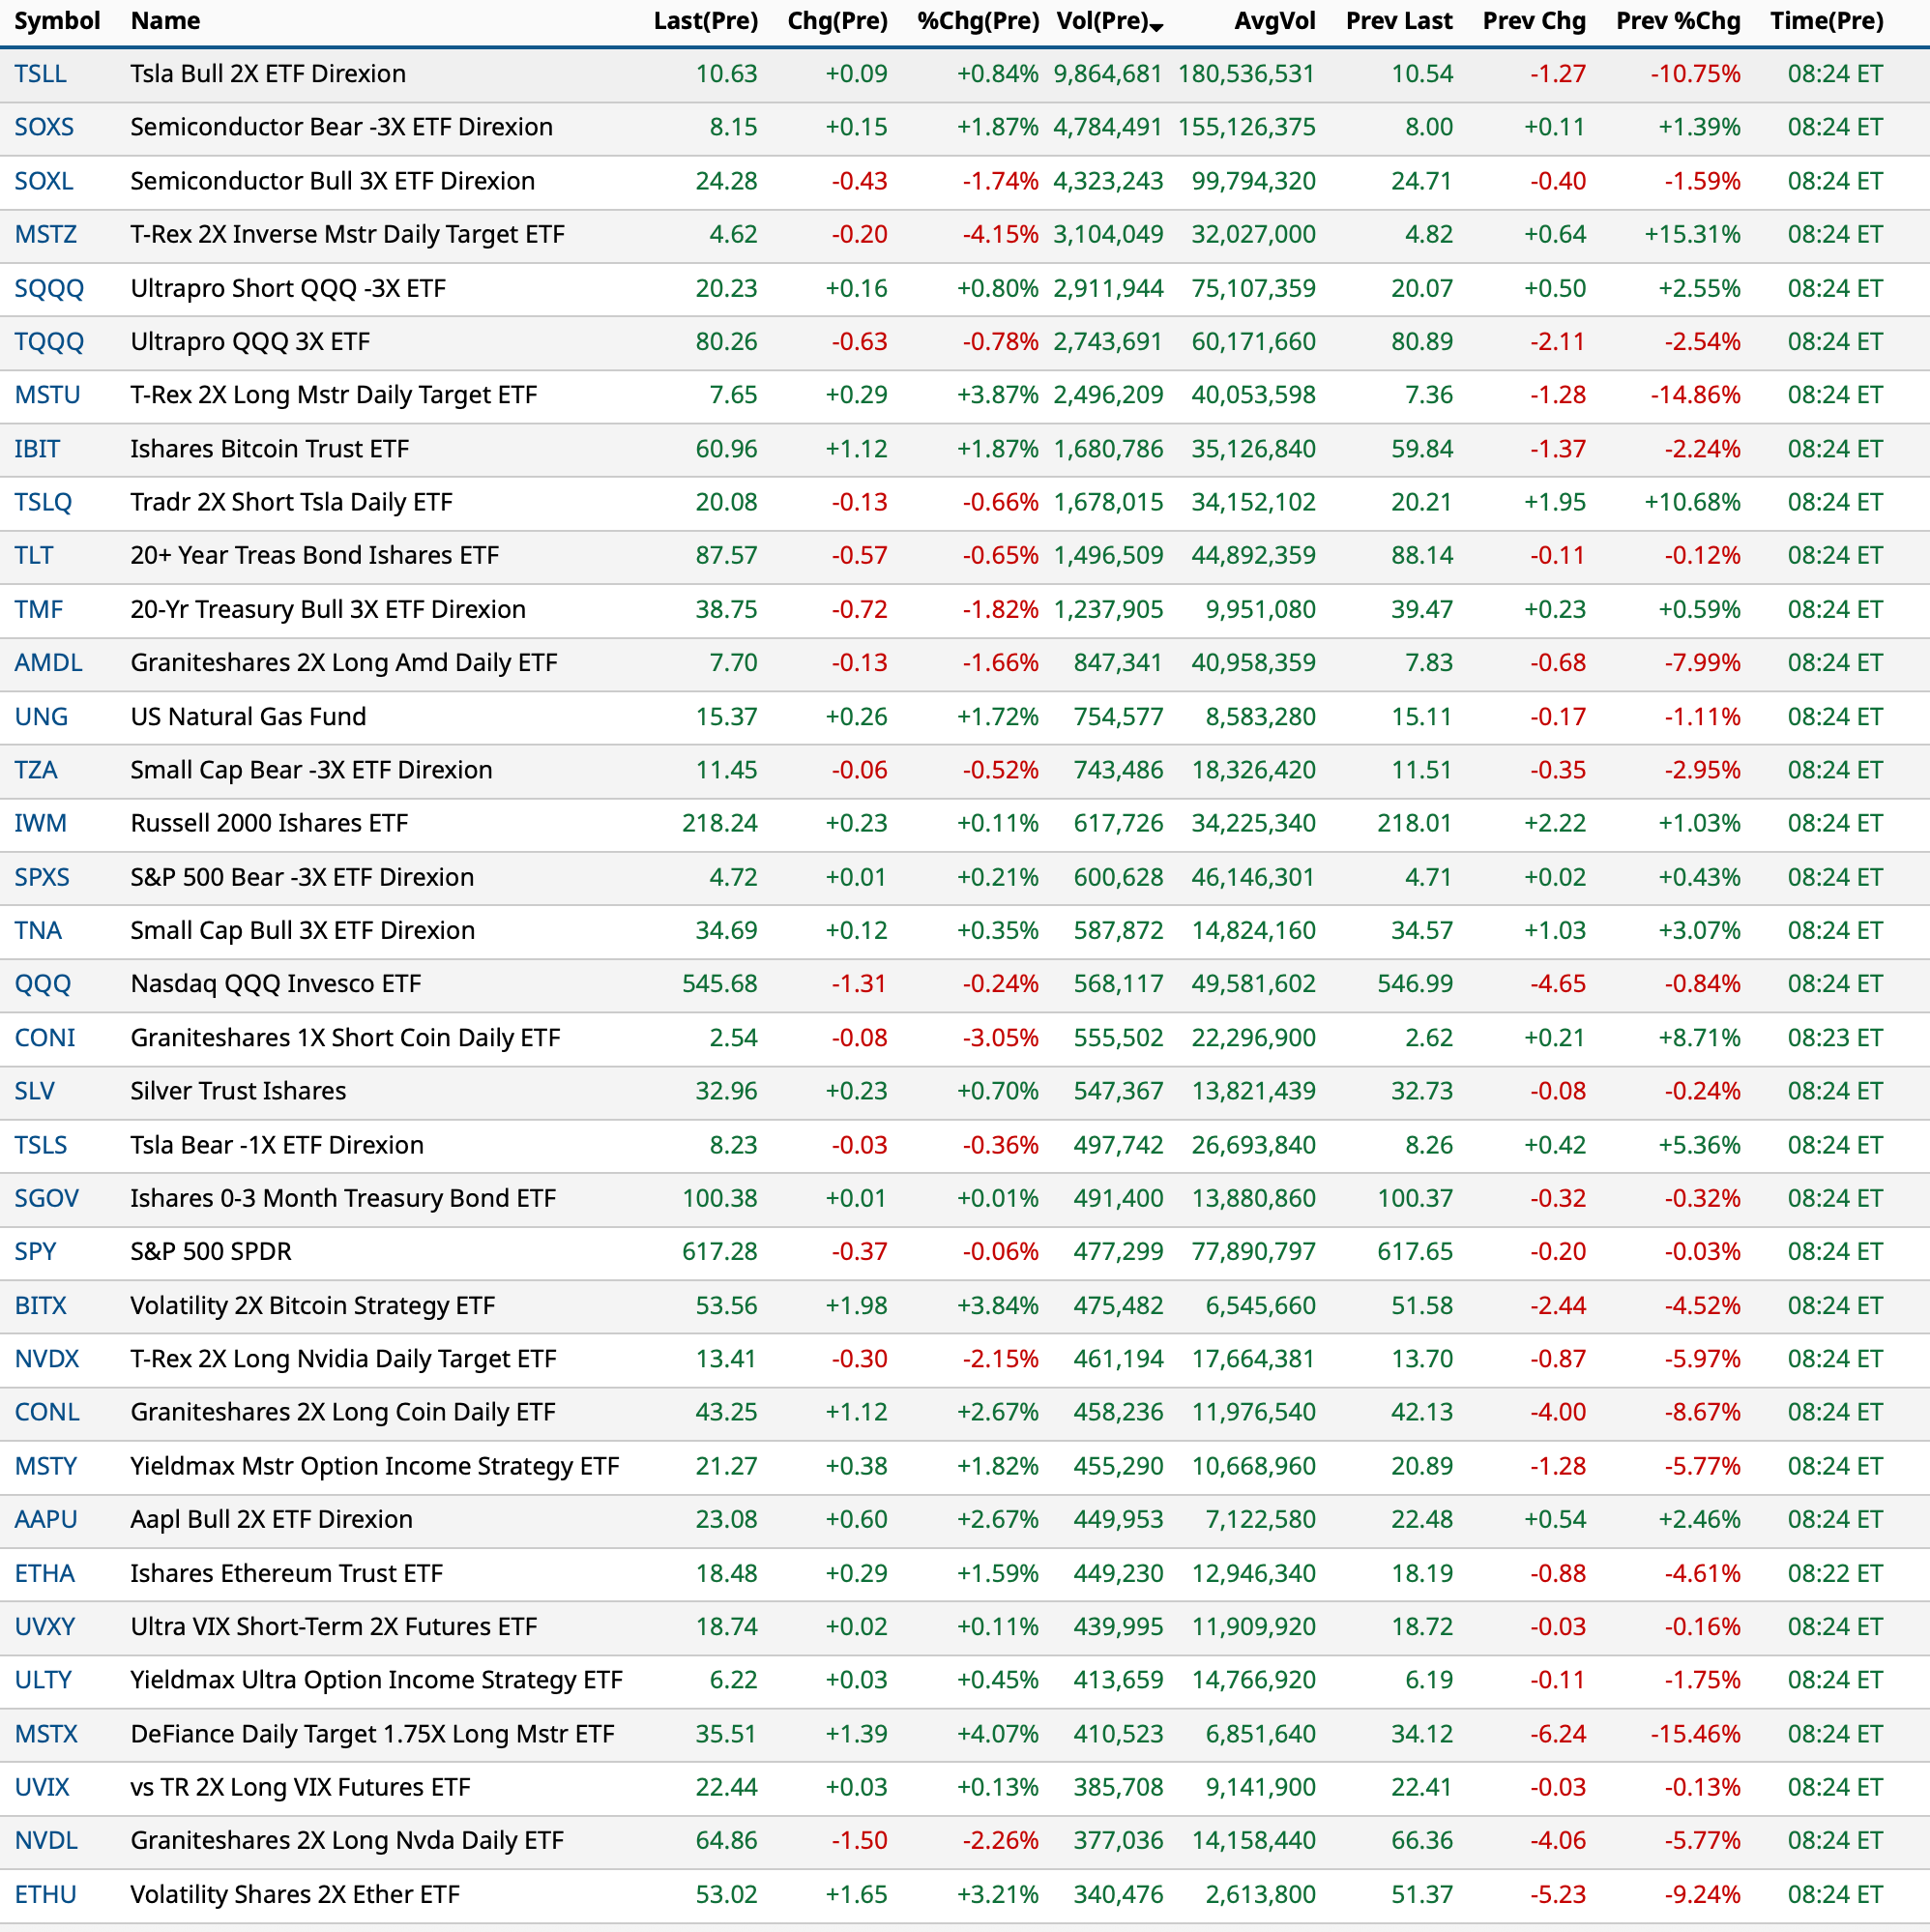Sort by Last(Pre) column header

[x=705, y=21]
